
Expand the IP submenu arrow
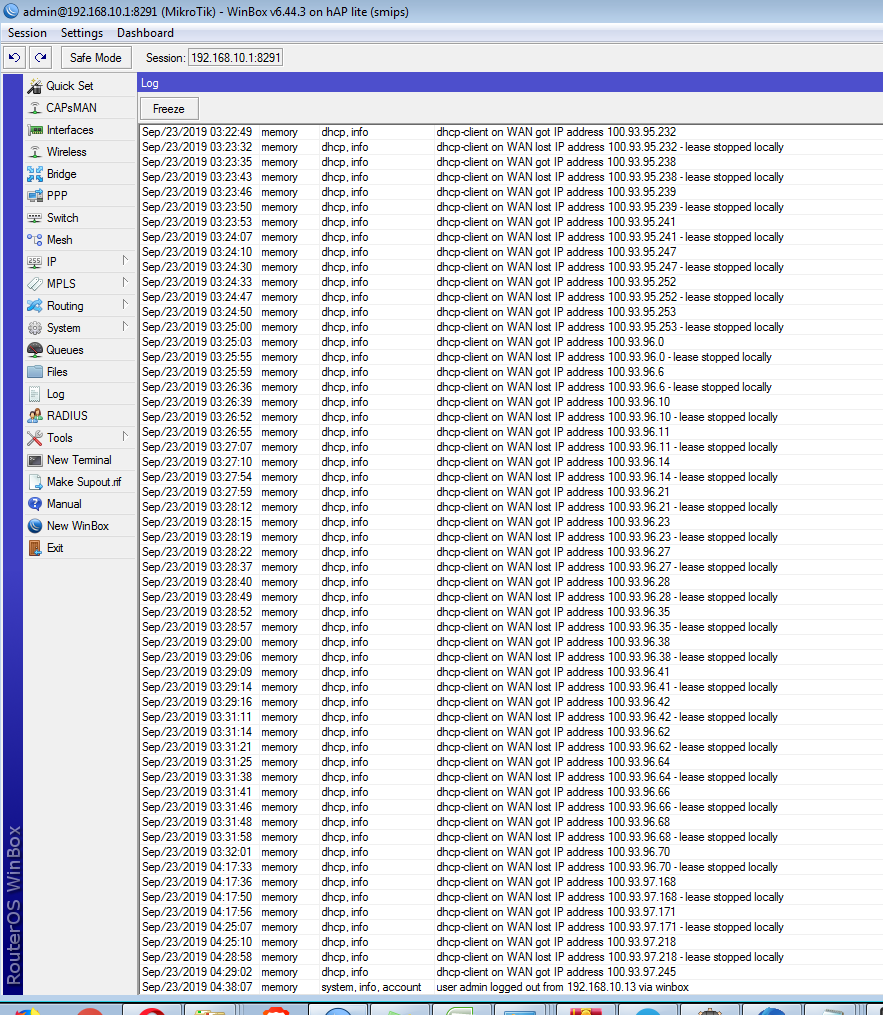click(125, 261)
